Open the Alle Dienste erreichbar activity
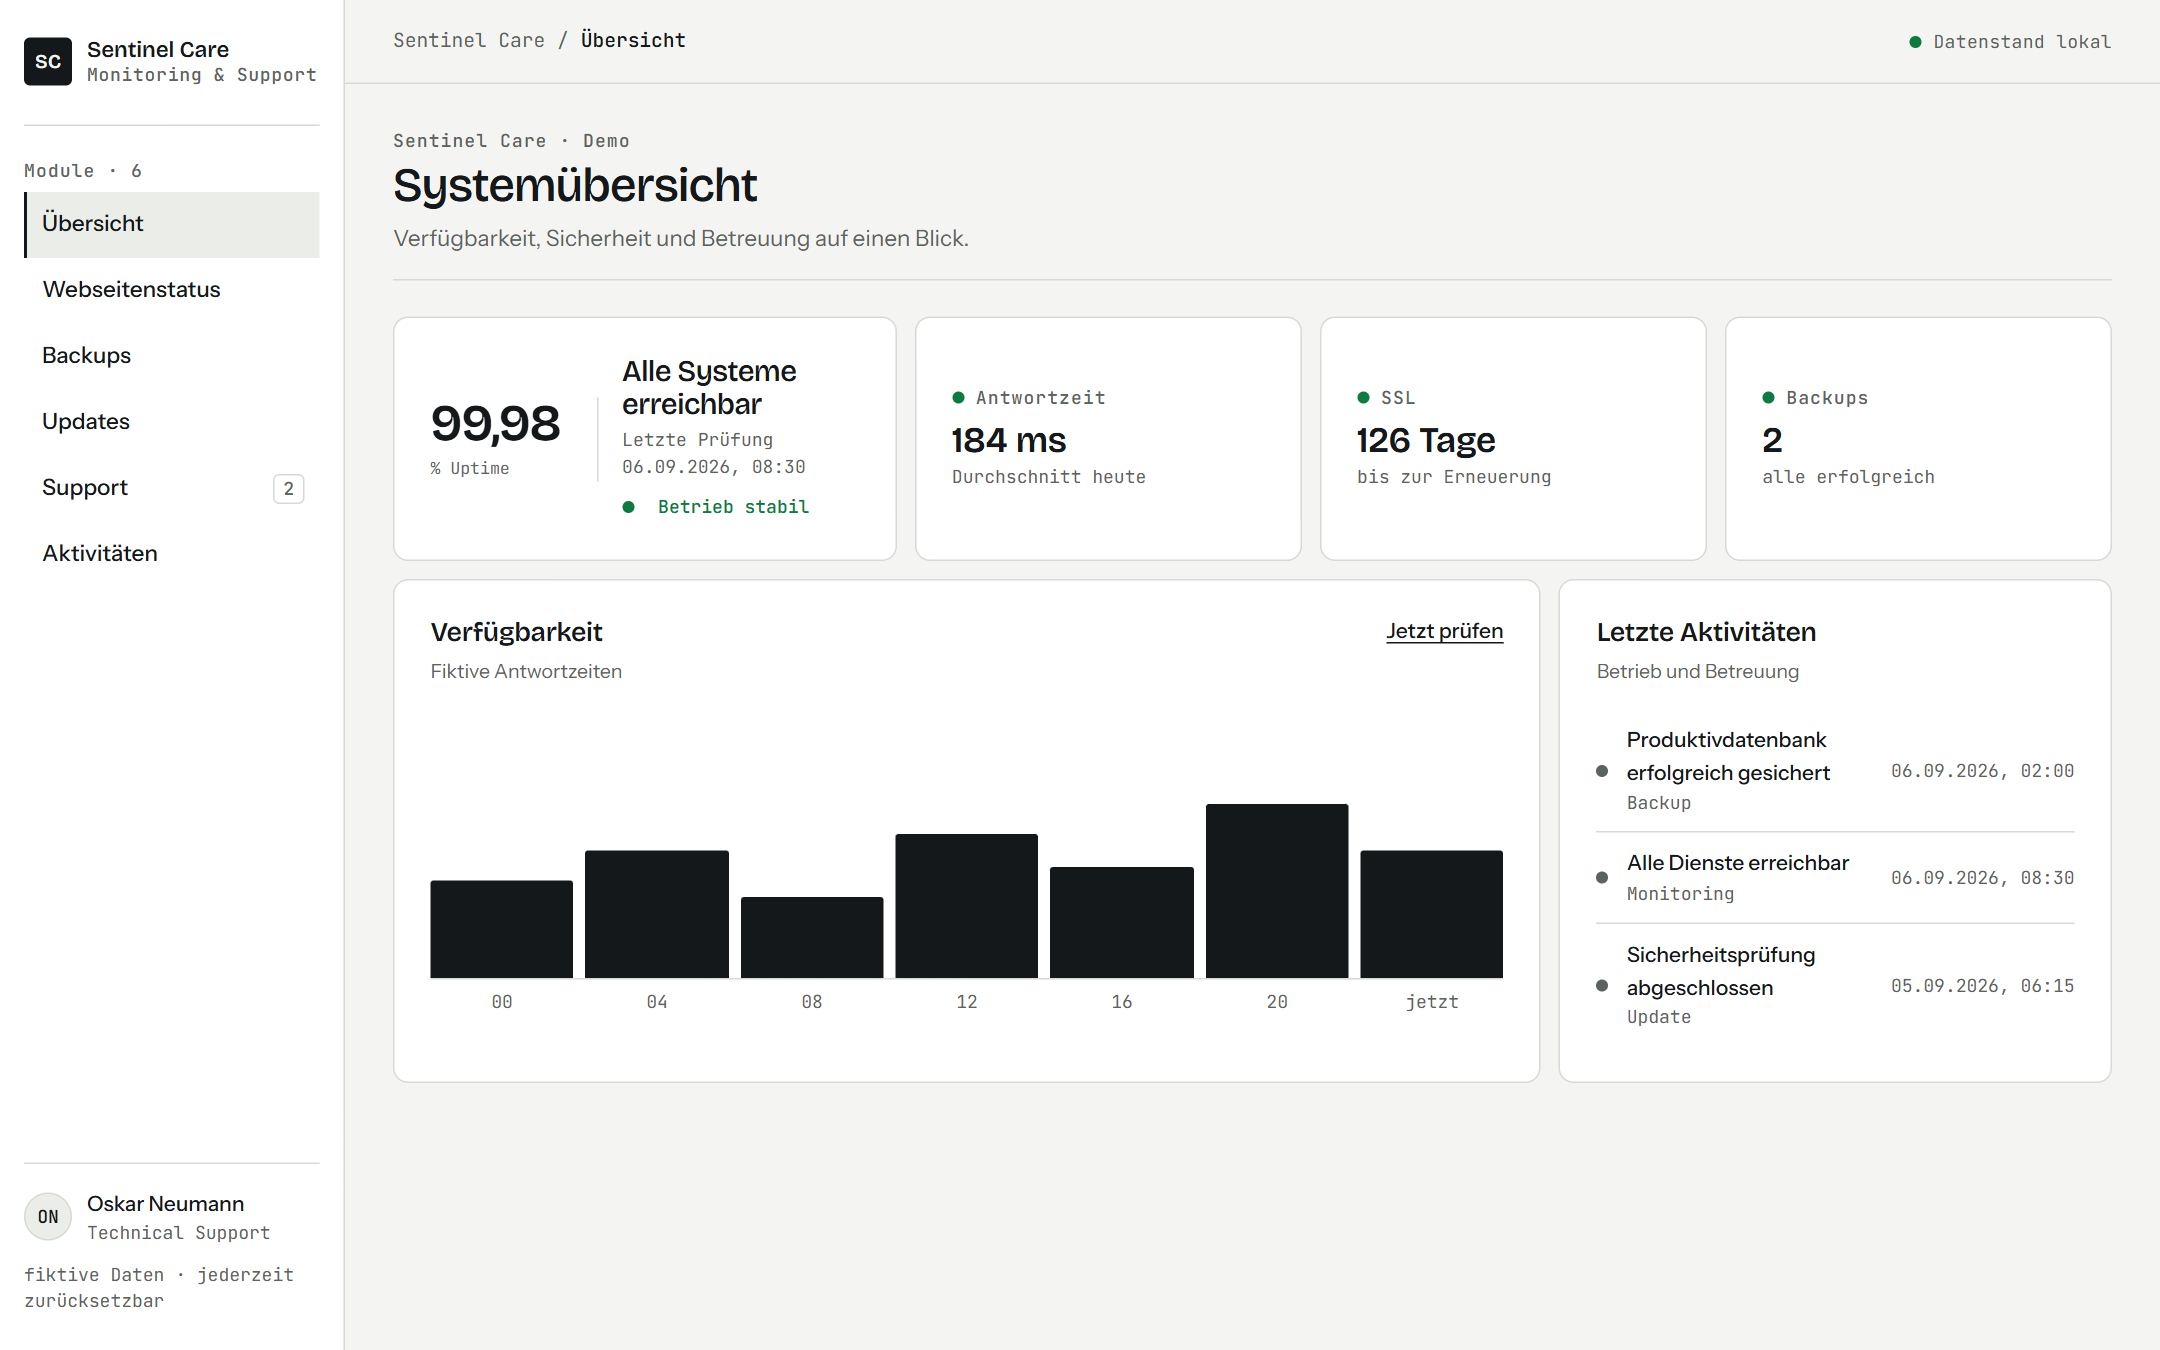The image size is (2160, 1350). [x=1835, y=878]
